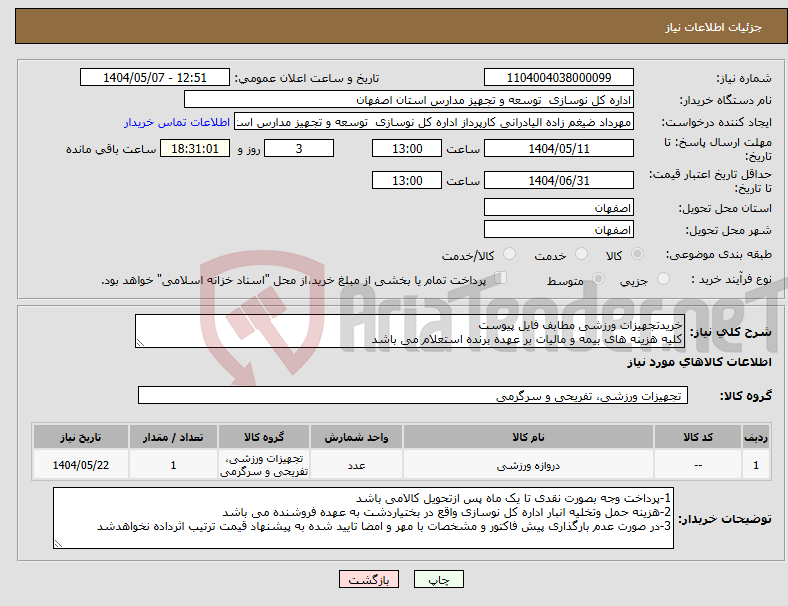Click the دروازه ورزشی item cell
Screen dimensions: 788x606
point(528,466)
